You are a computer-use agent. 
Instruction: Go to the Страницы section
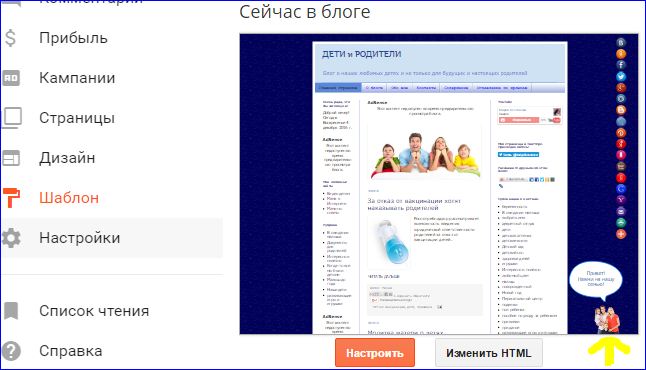point(77,118)
